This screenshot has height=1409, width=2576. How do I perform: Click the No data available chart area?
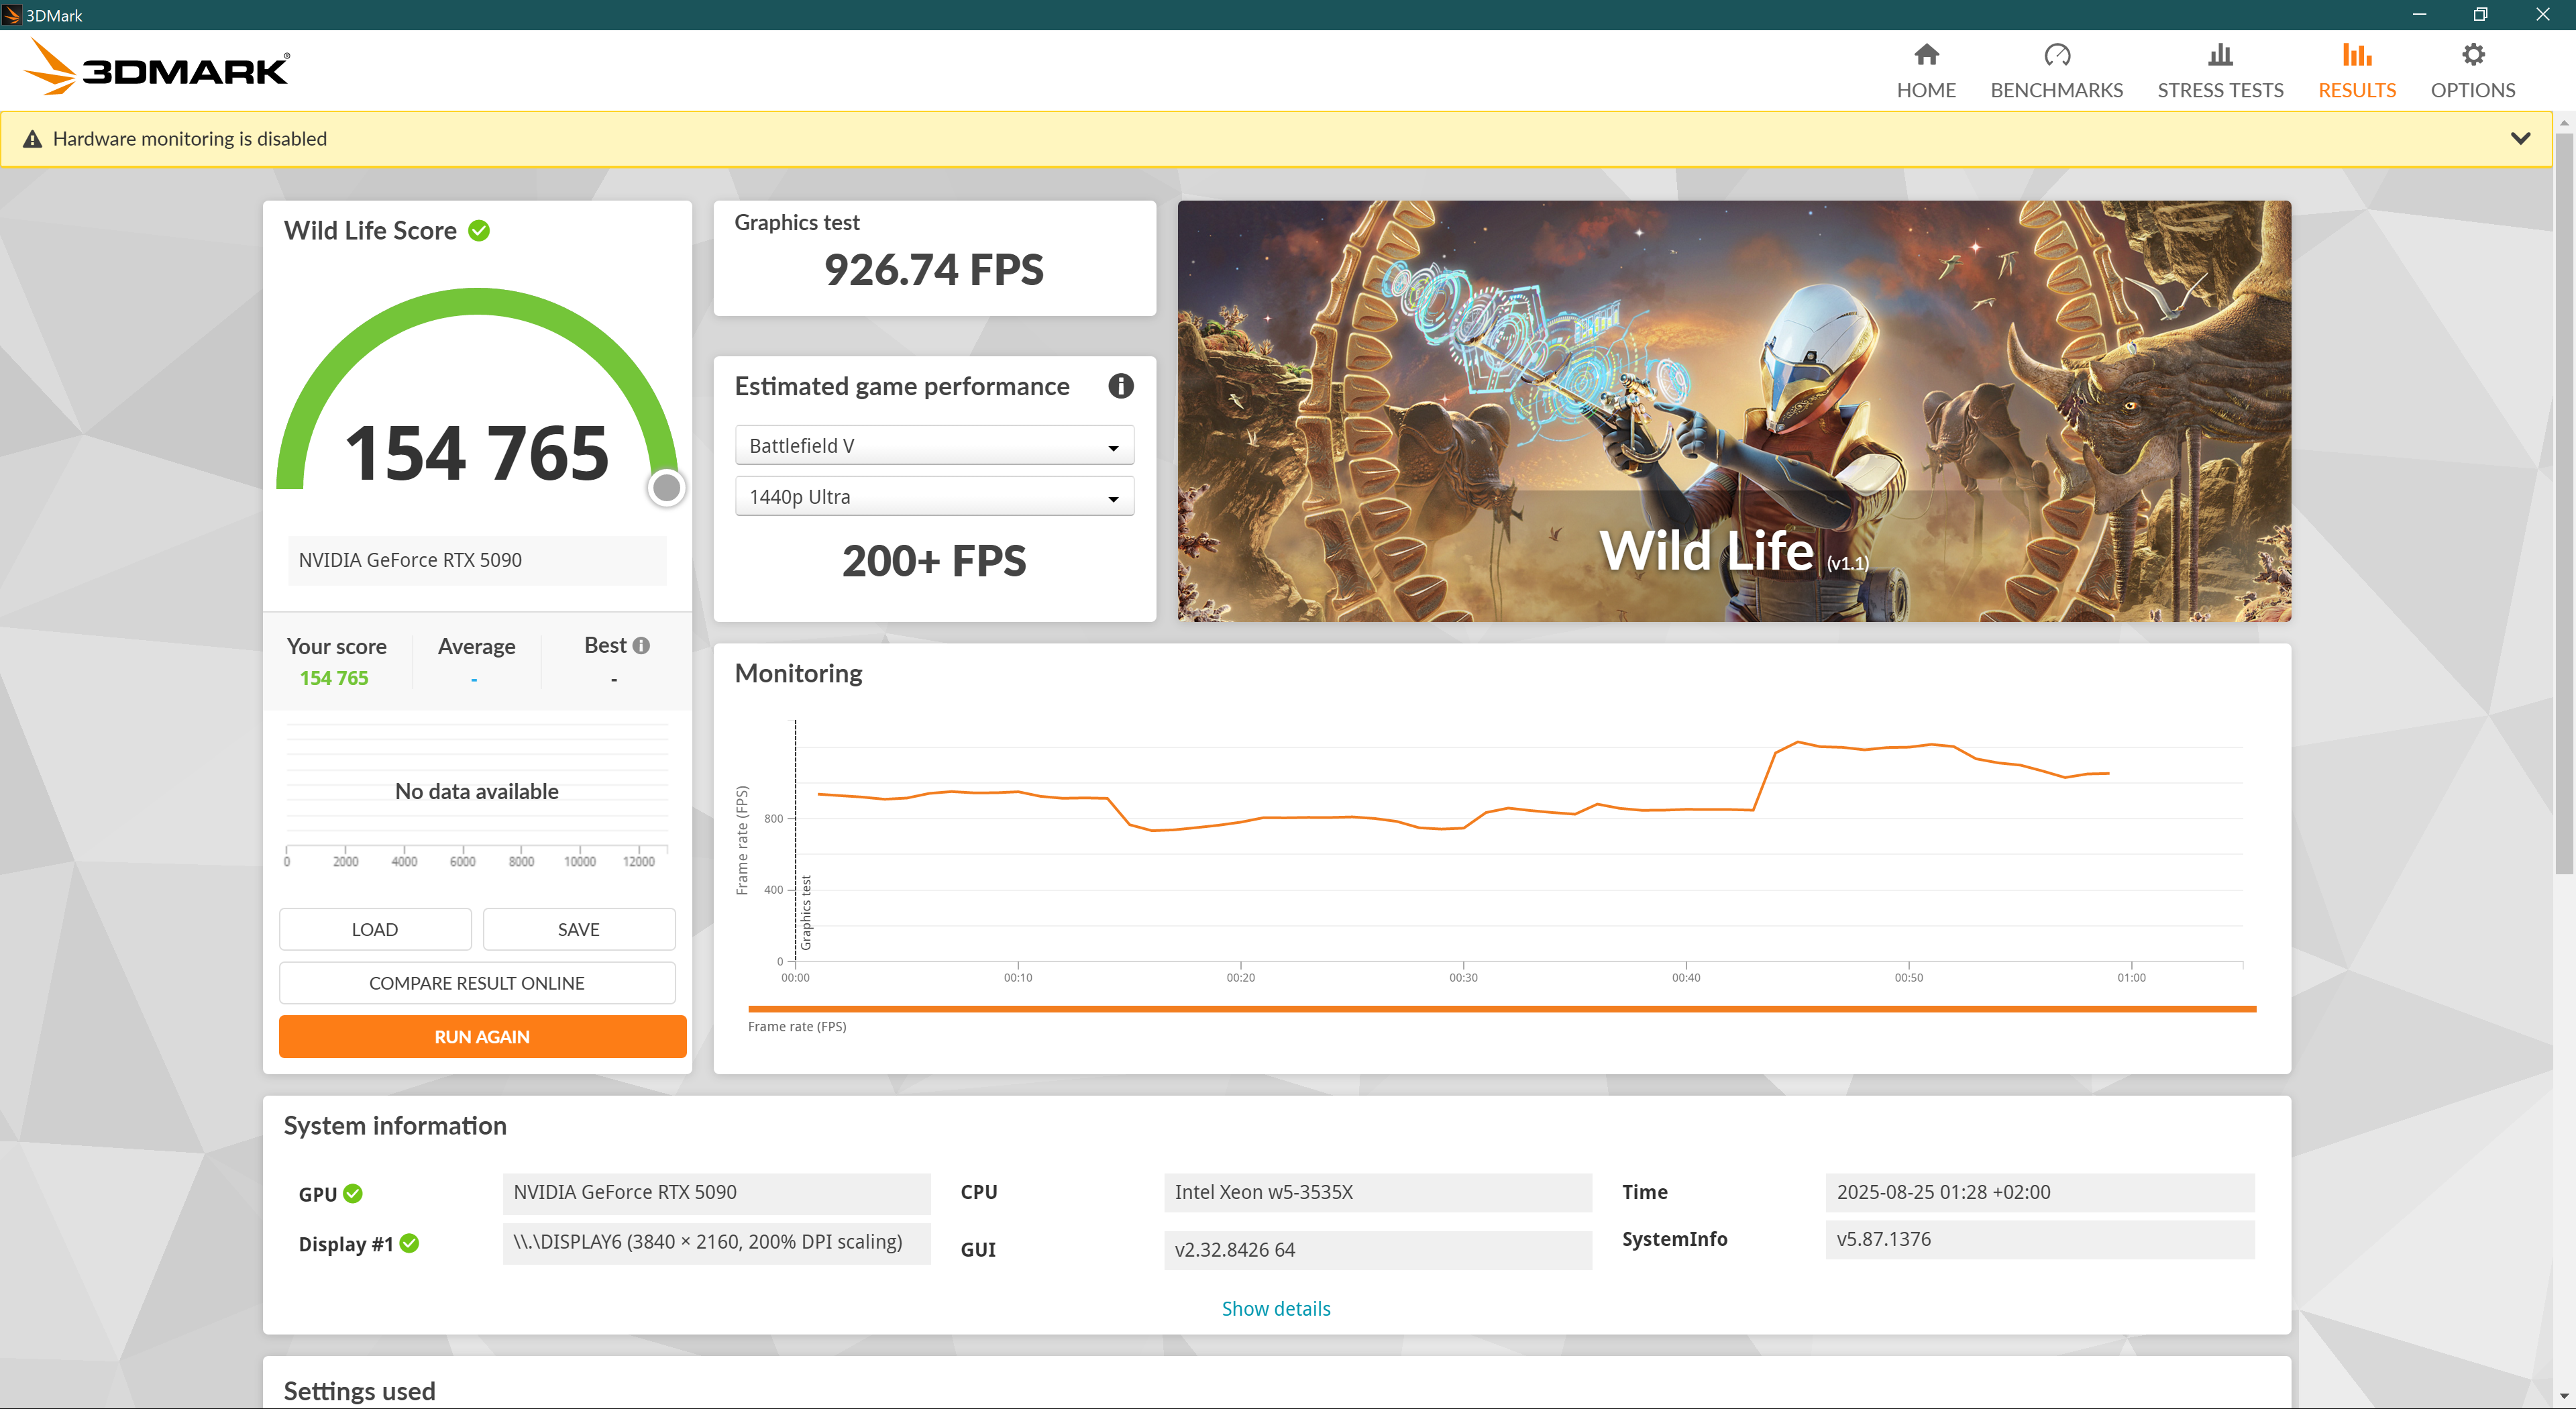pos(477,791)
